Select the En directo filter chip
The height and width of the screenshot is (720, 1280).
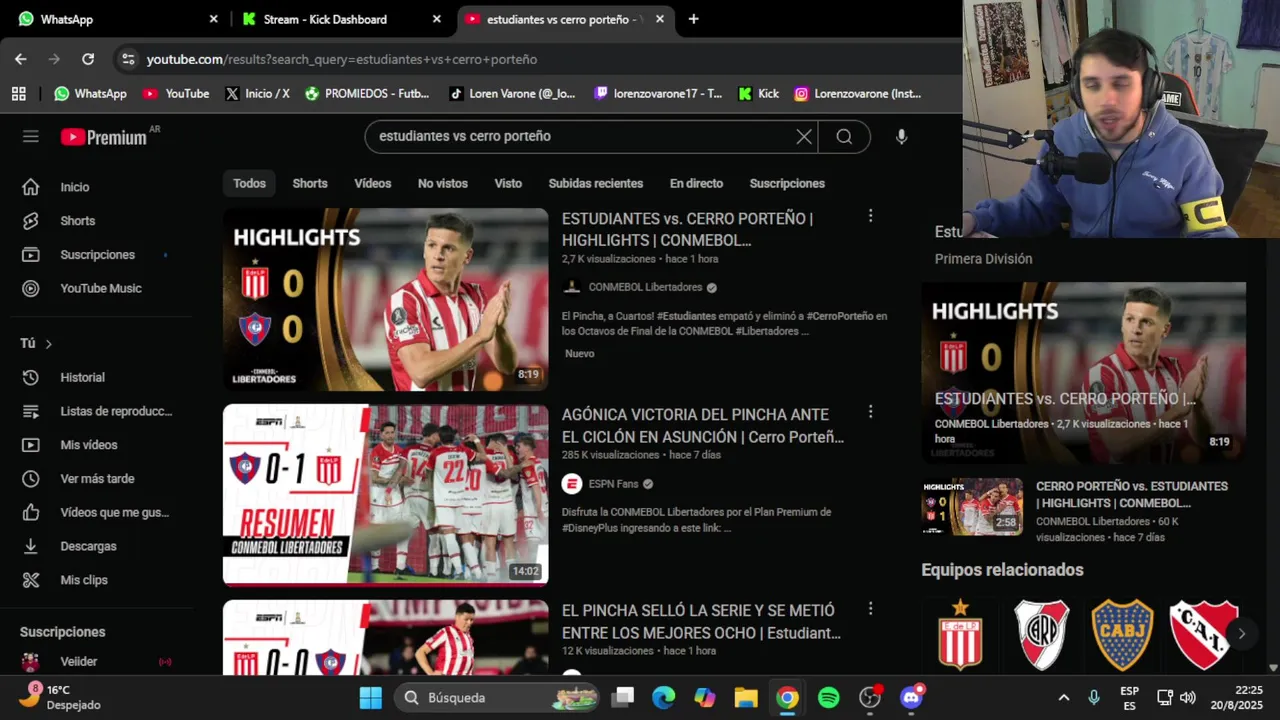coord(696,184)
